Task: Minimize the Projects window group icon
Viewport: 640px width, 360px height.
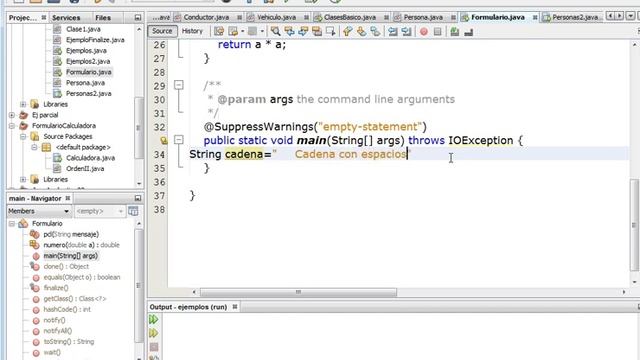Action: (138, 18)
